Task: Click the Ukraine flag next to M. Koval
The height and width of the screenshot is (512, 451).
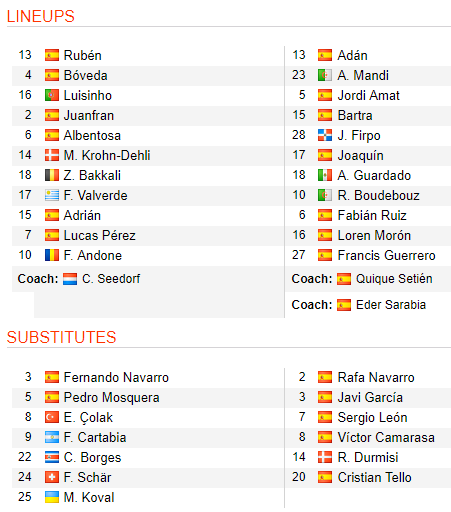Action: pos(52,497)
